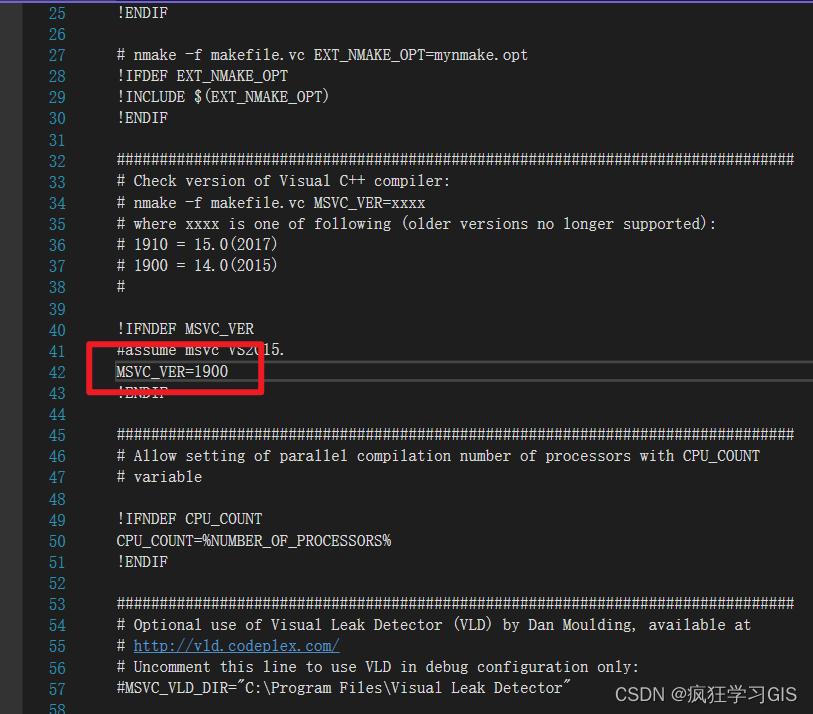Click the comment 'nmake -f makefile.vc MSVC_VER=xxxx'
The height and width of the screenshot is (714, 813).
click(279, 202)
